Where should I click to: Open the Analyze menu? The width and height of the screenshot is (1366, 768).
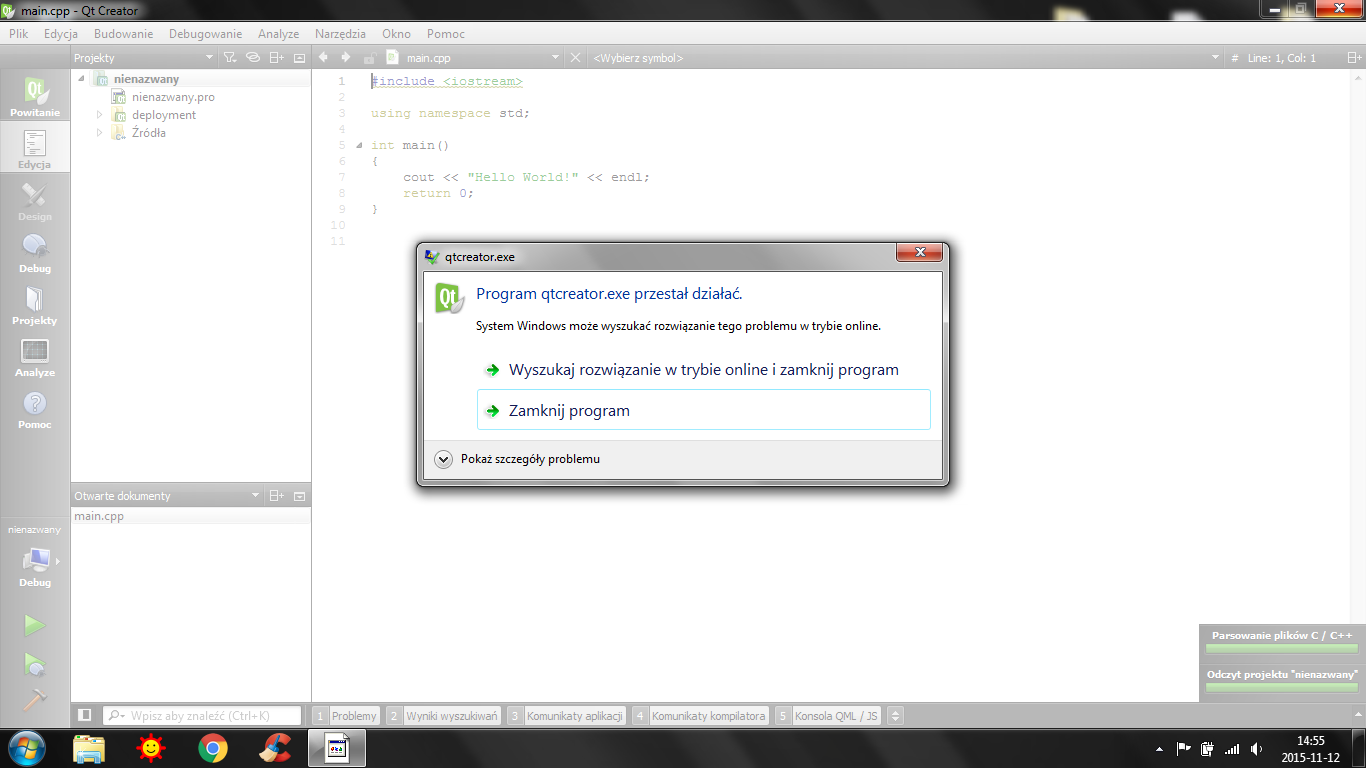point(279,34)
